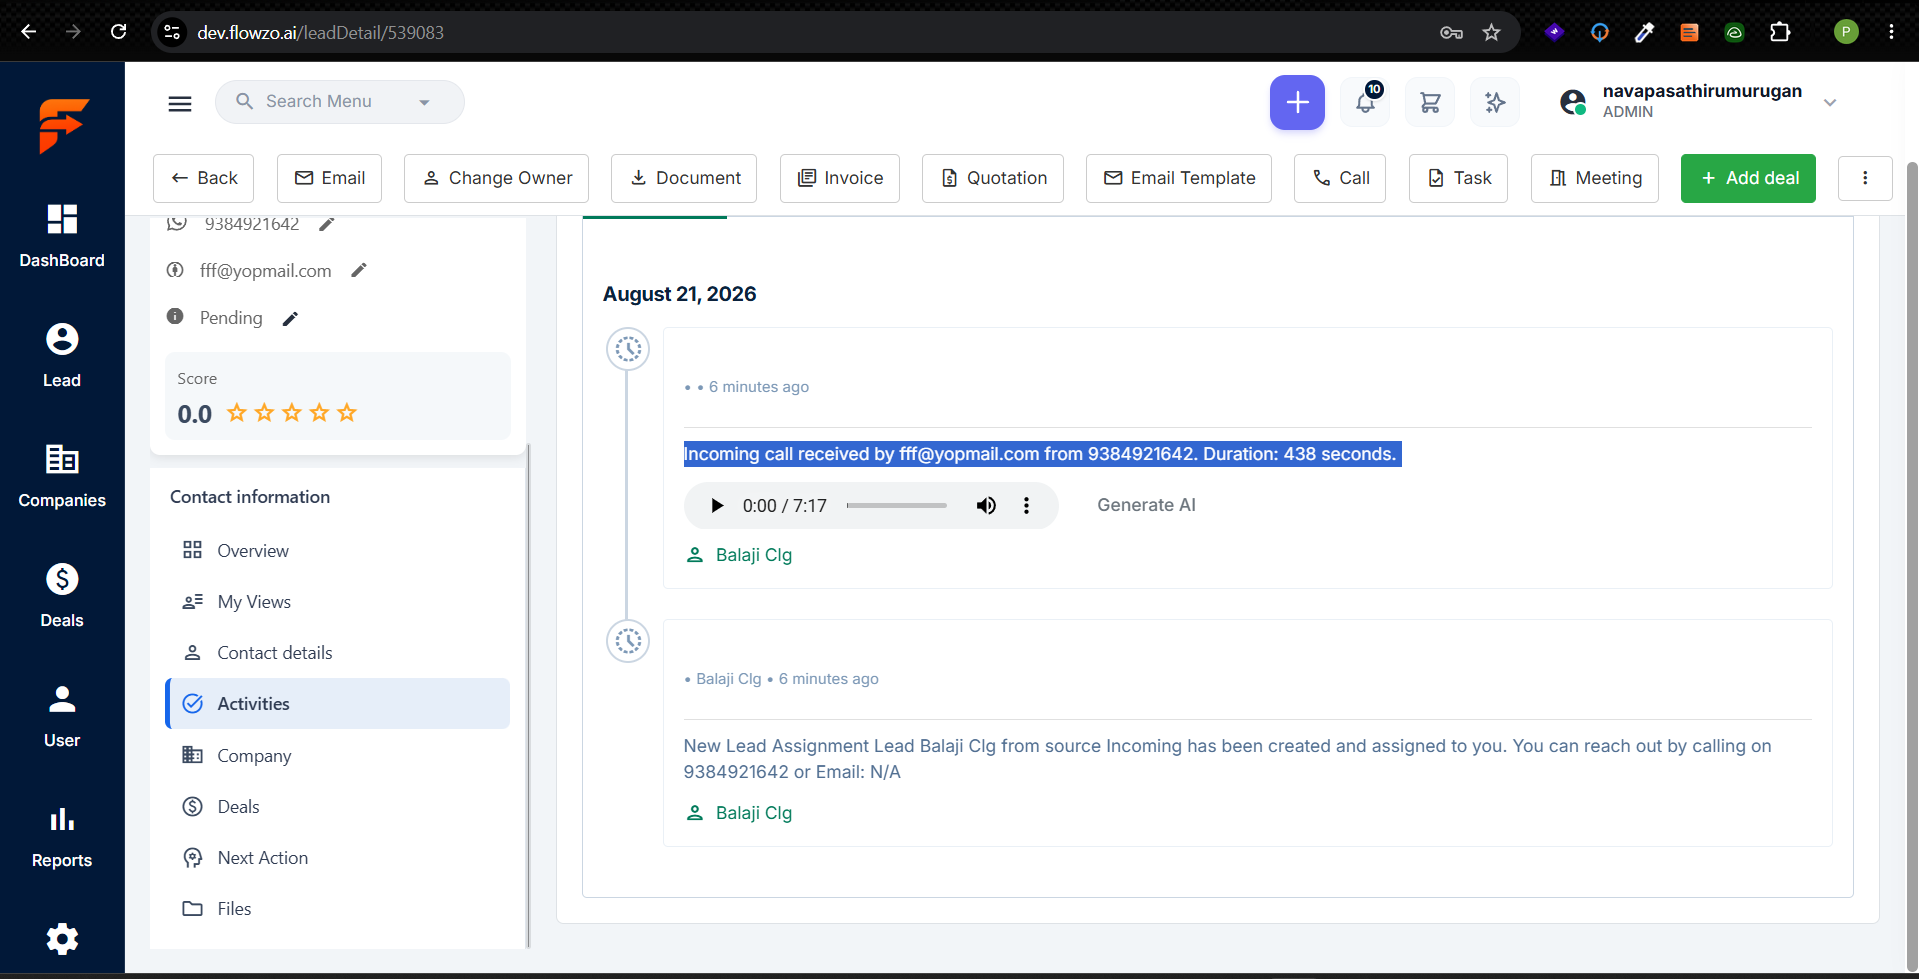Click the Chrome profile avatar P
The height and width of the screenshot is (979, 1919).
click(x=1846, y=32)
